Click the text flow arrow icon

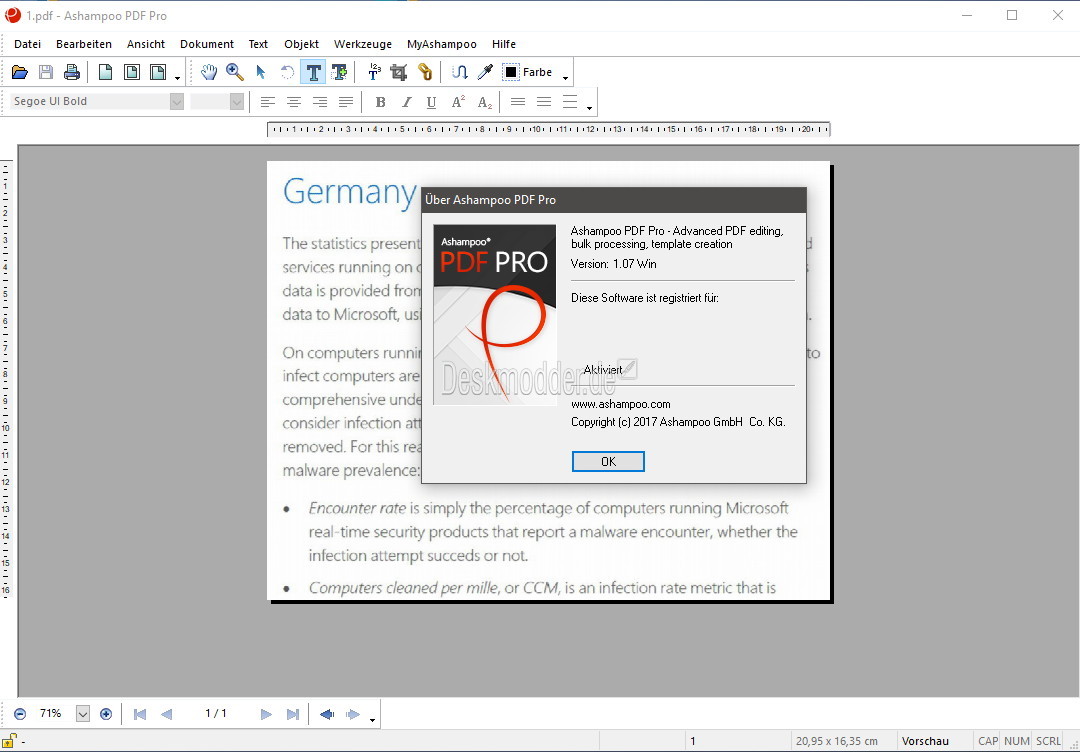pos(459,72)
